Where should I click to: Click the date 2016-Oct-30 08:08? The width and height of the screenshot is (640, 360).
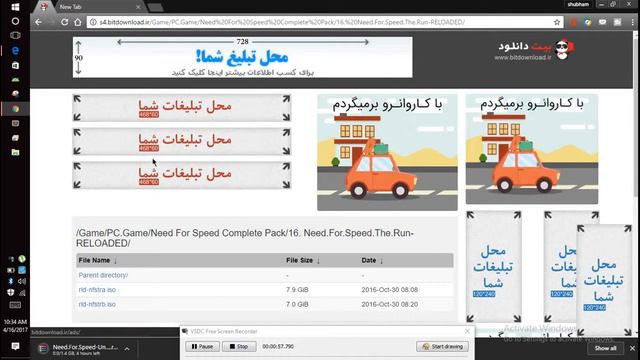tap(389, 290)
